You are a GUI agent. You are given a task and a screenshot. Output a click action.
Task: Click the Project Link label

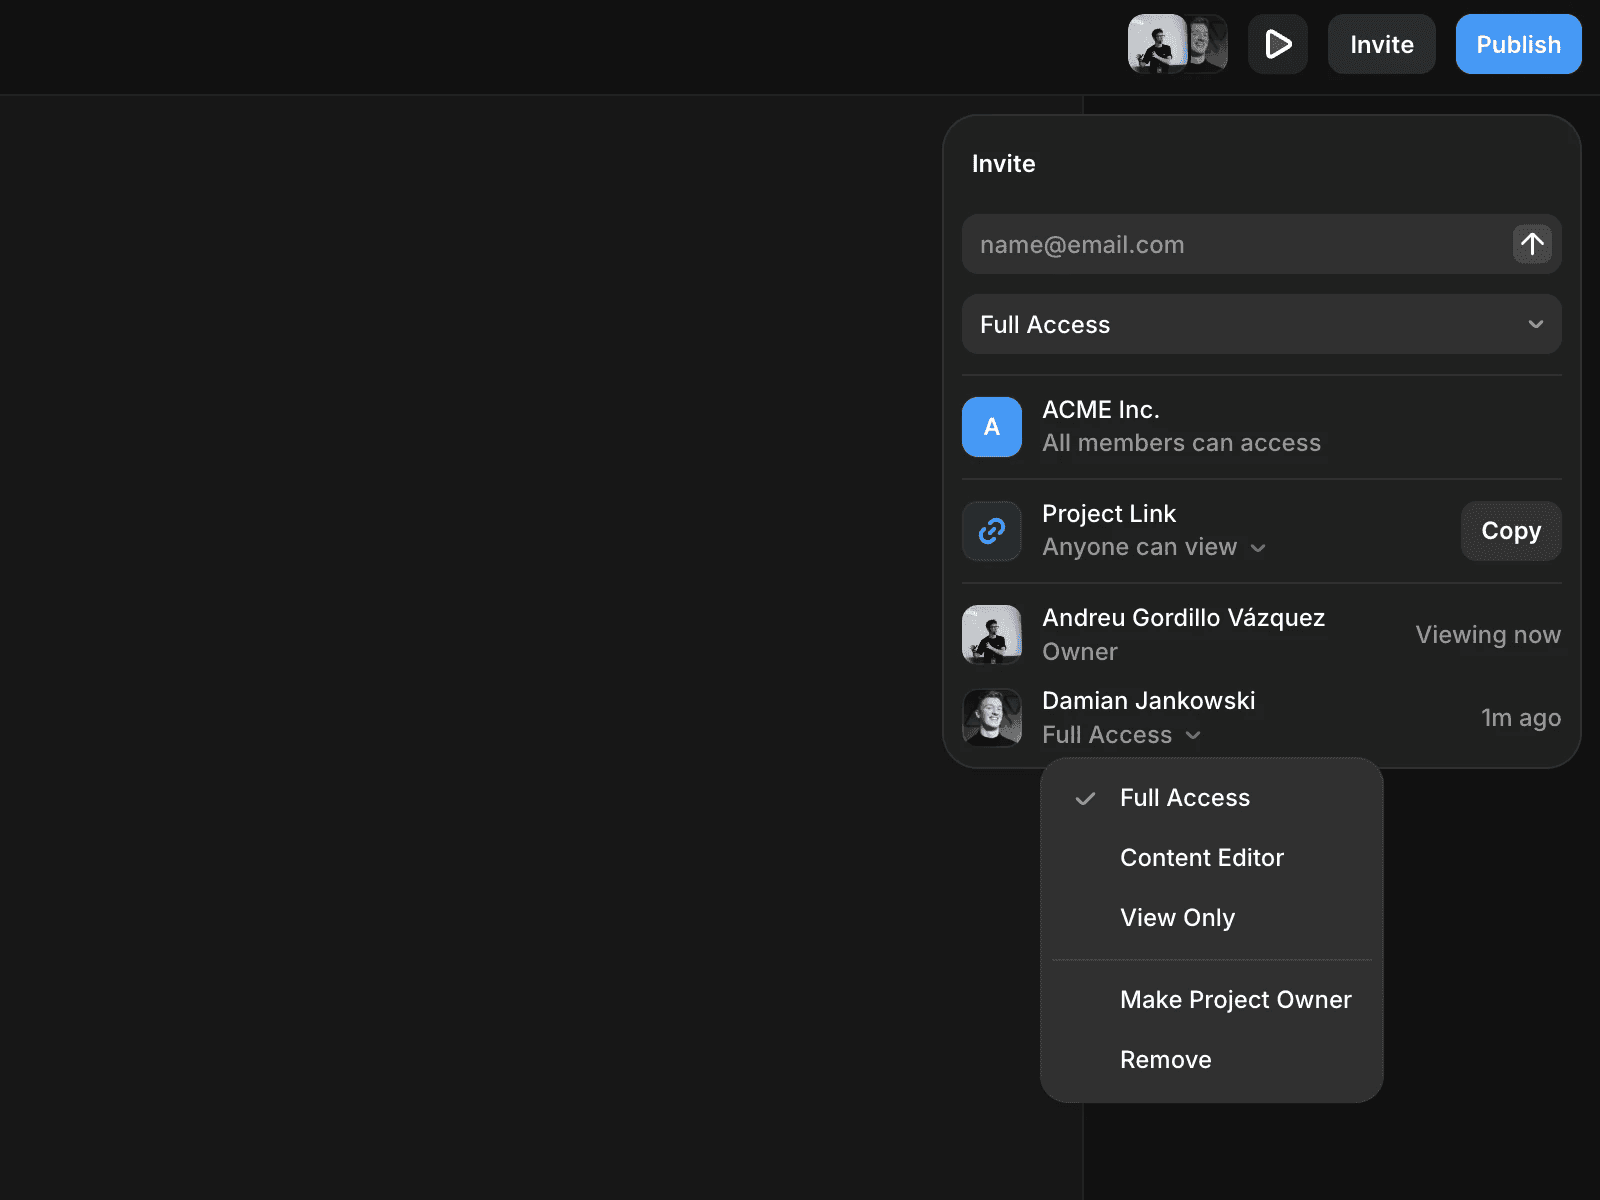pyautogui.click(x=1109, y=514)
